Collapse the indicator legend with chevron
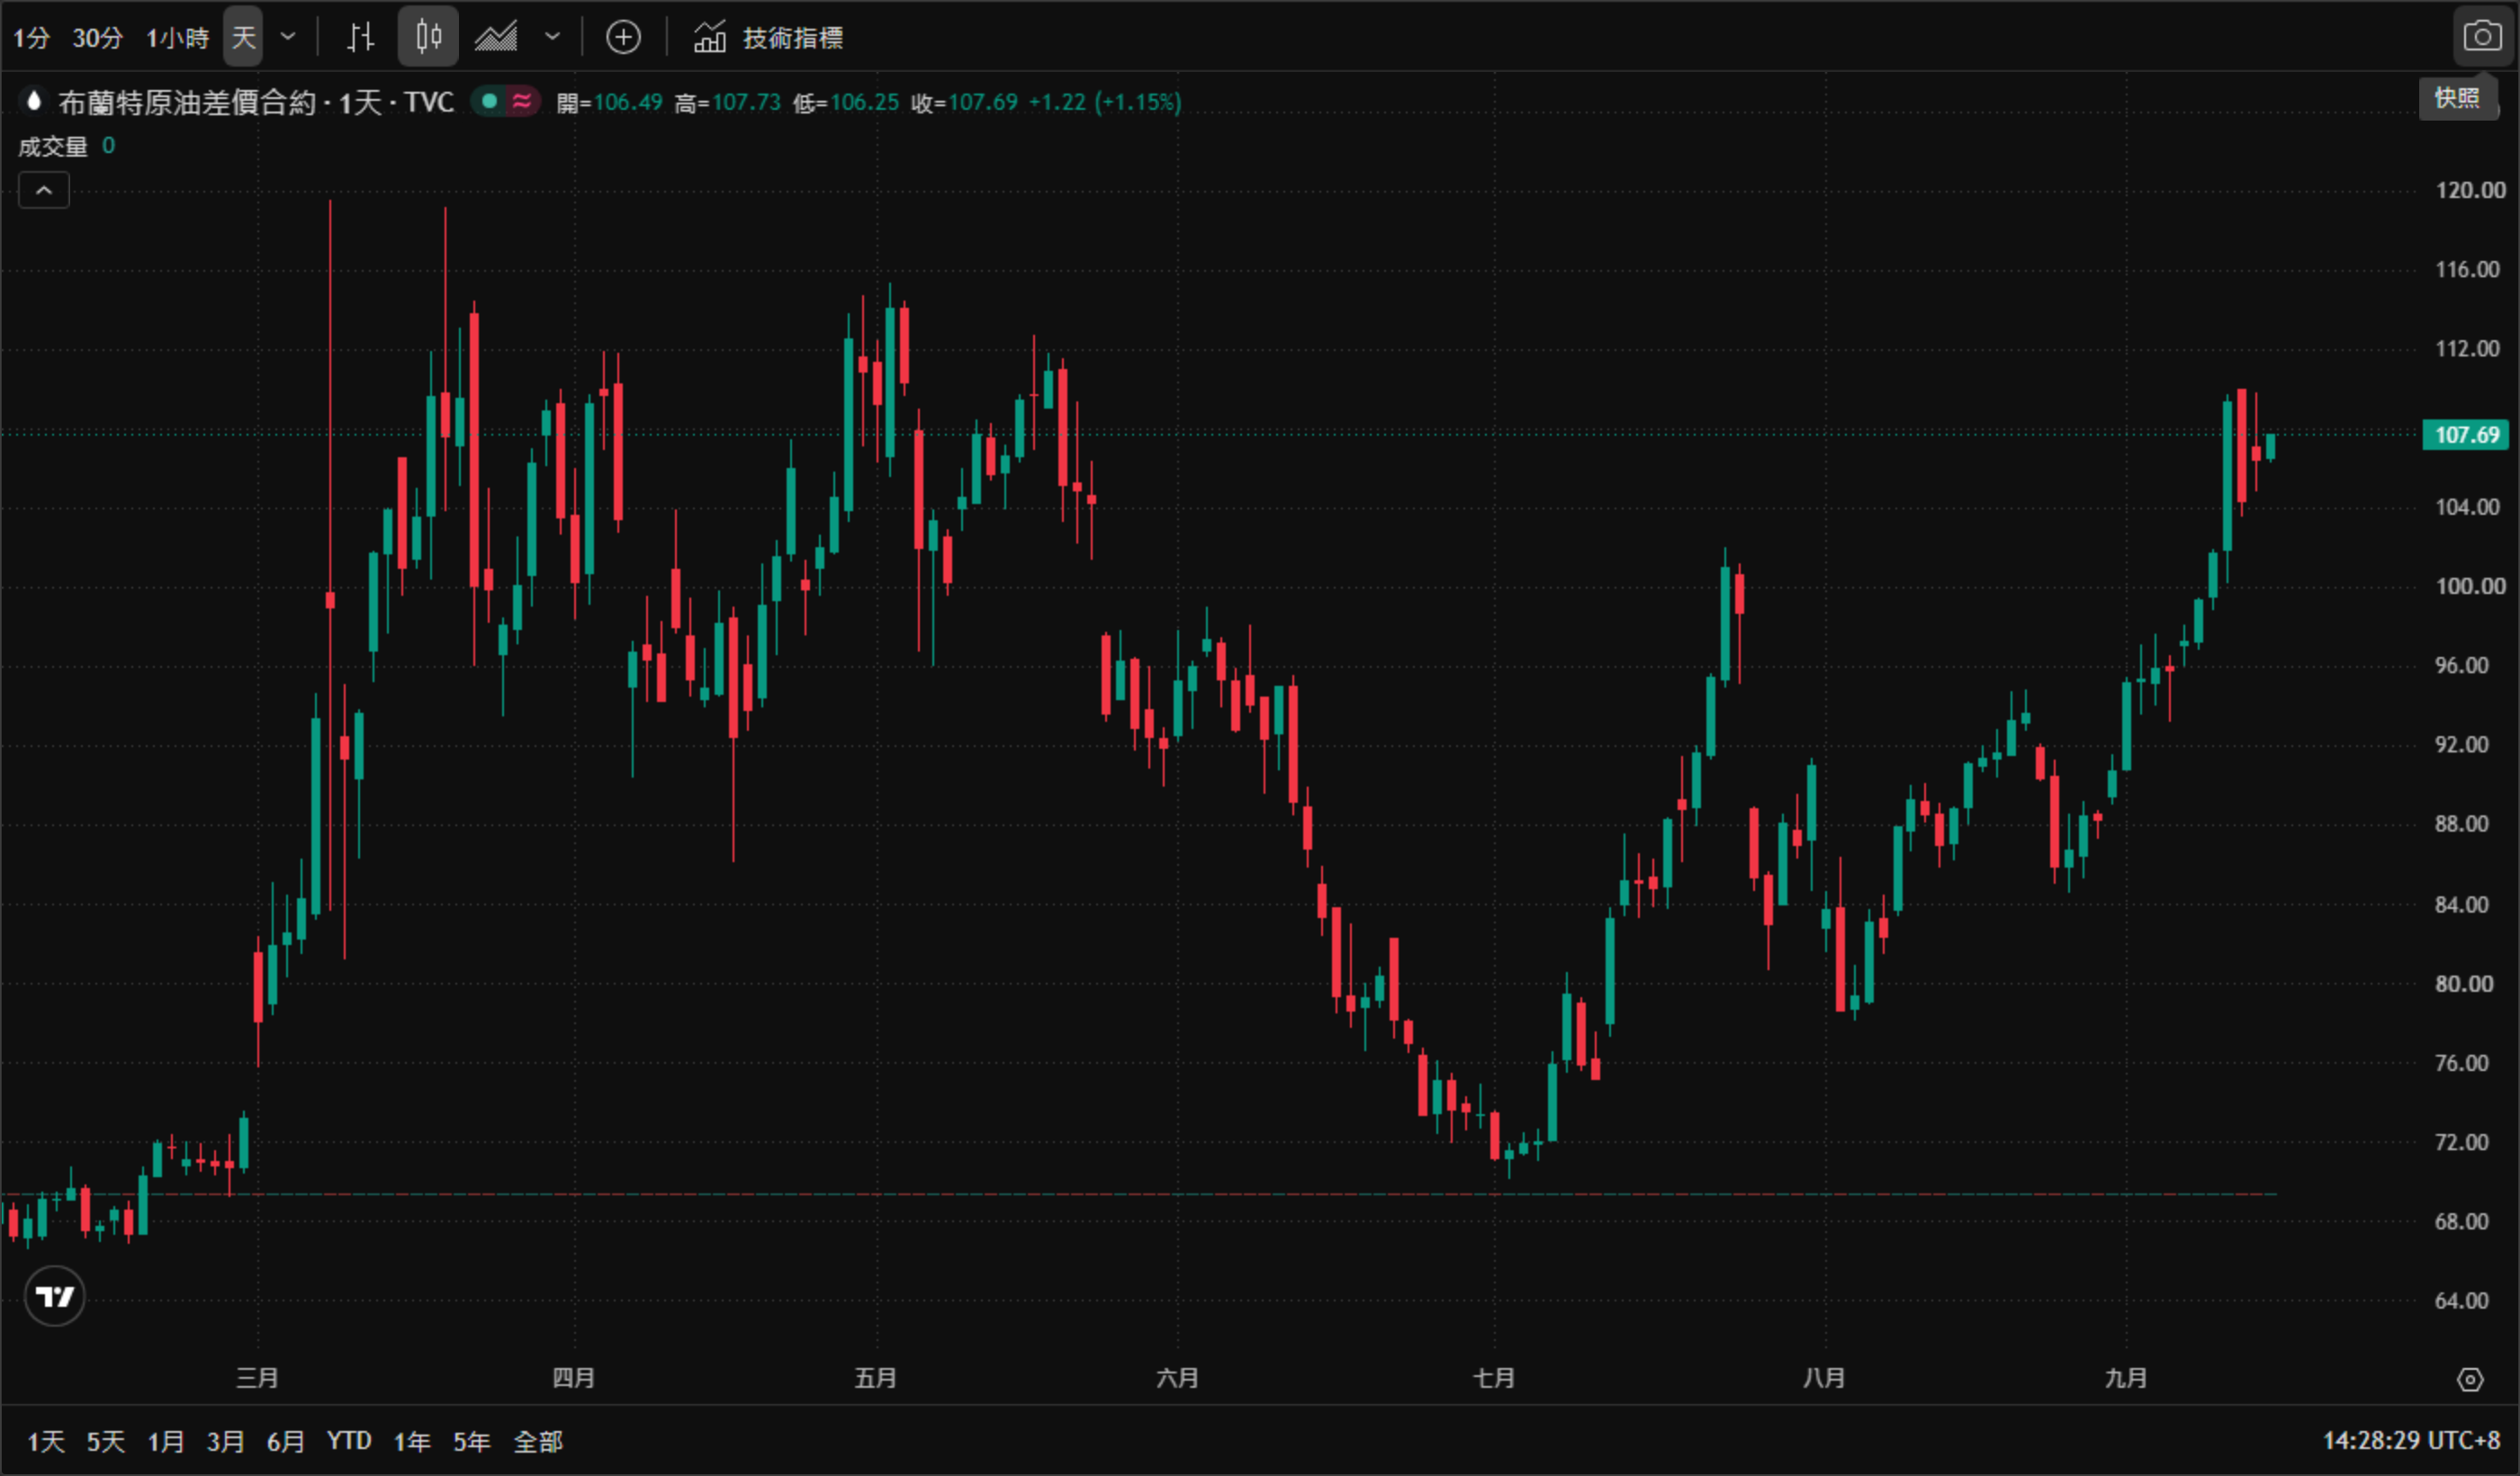Image resolution: width=2520 pixels, height=1476 pixels. (44, 190)
